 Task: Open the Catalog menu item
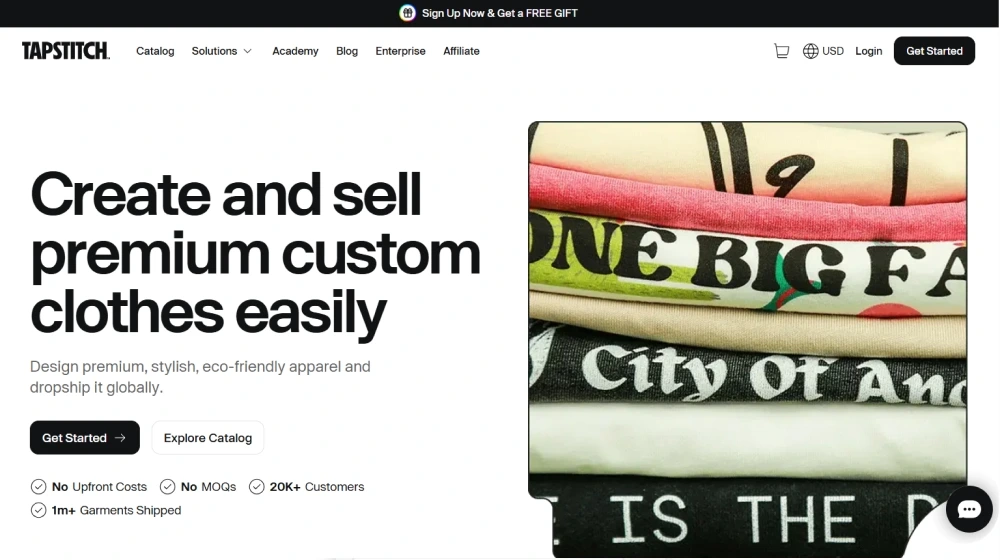(x=155, y=51)
